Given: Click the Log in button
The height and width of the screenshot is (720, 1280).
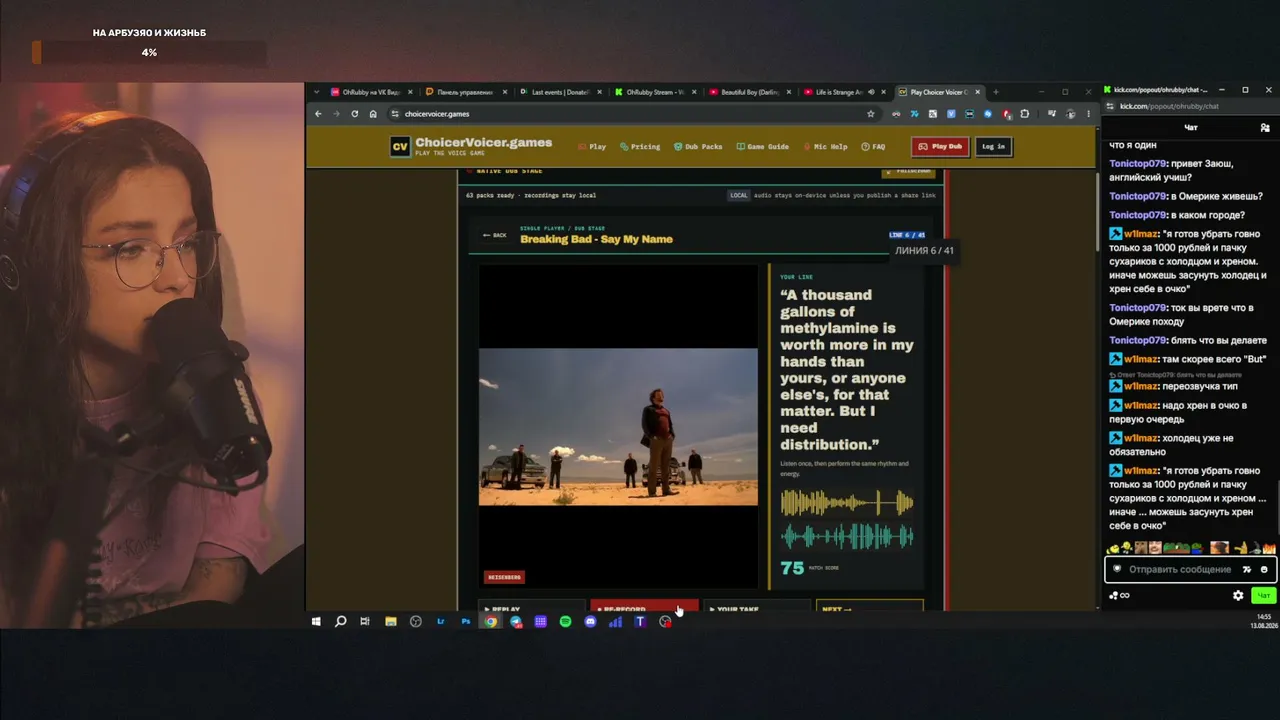Looking at the screenshot, I should click(x=993, y=147).
